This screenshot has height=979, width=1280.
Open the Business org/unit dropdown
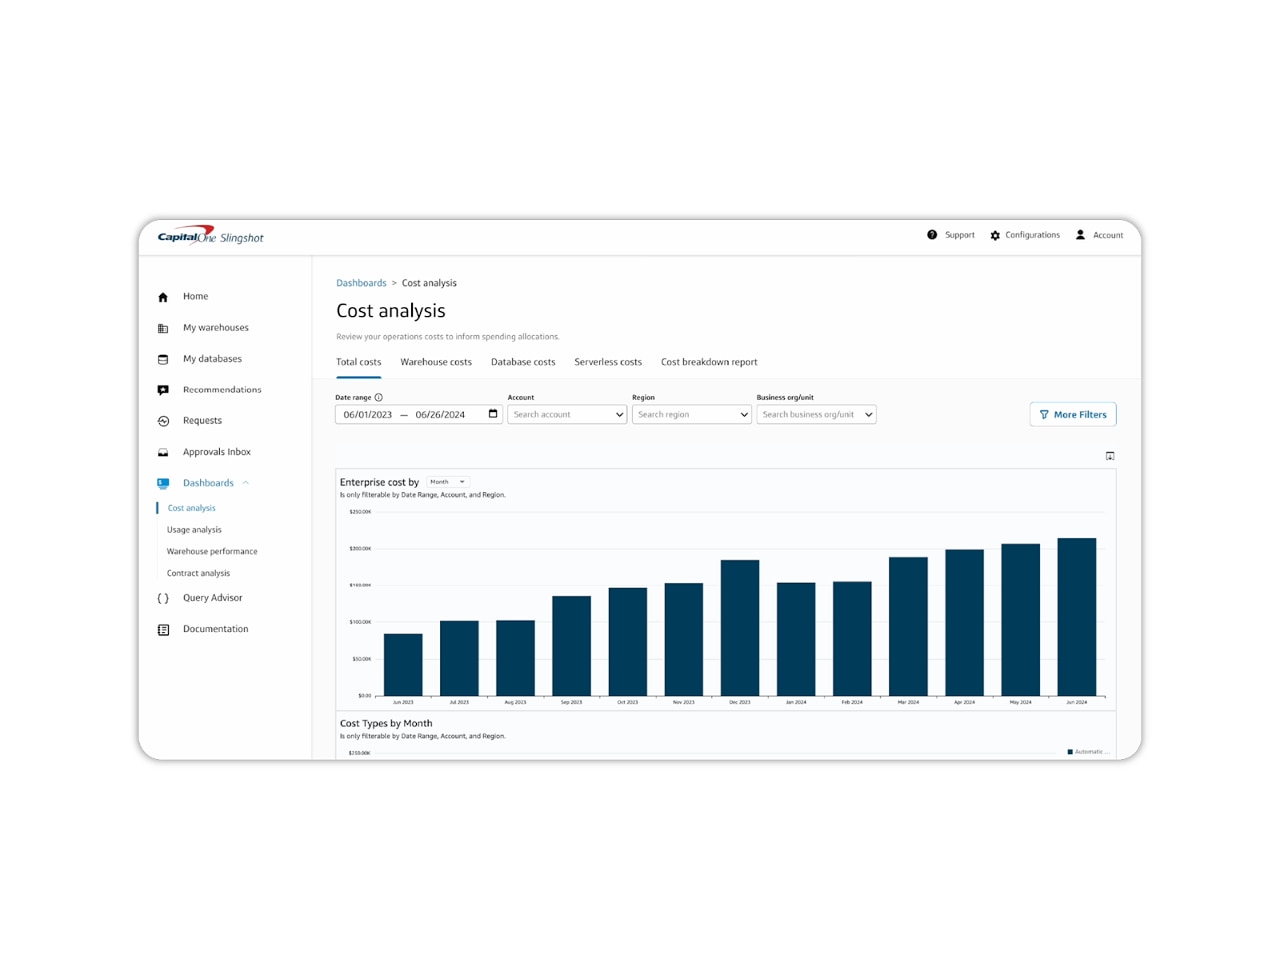click(816, 414)
